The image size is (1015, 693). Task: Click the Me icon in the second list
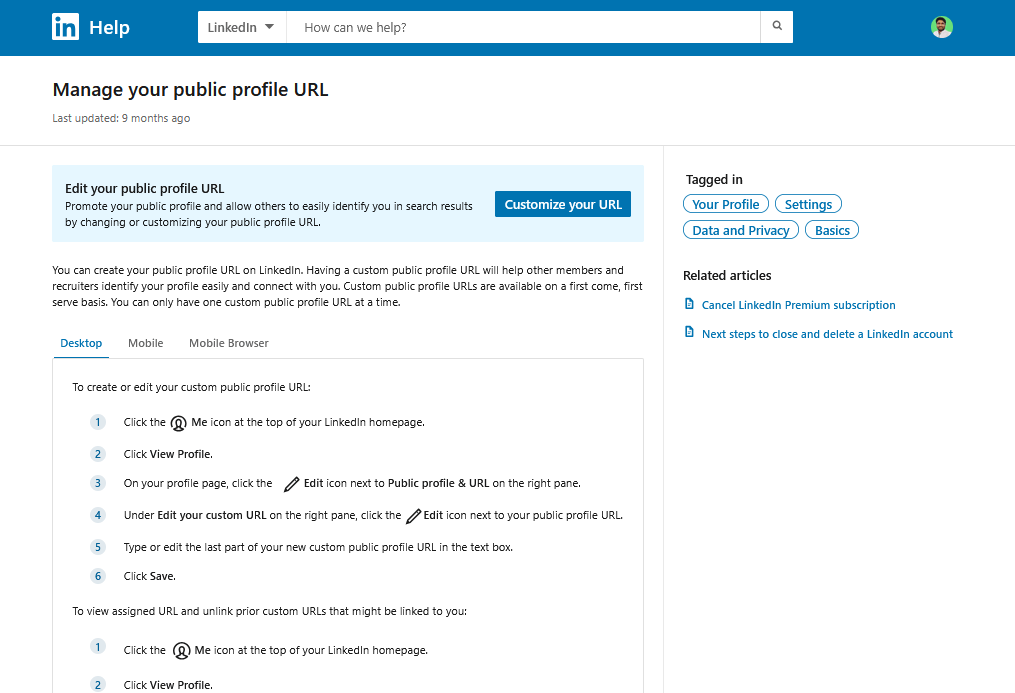pos(182,650)
